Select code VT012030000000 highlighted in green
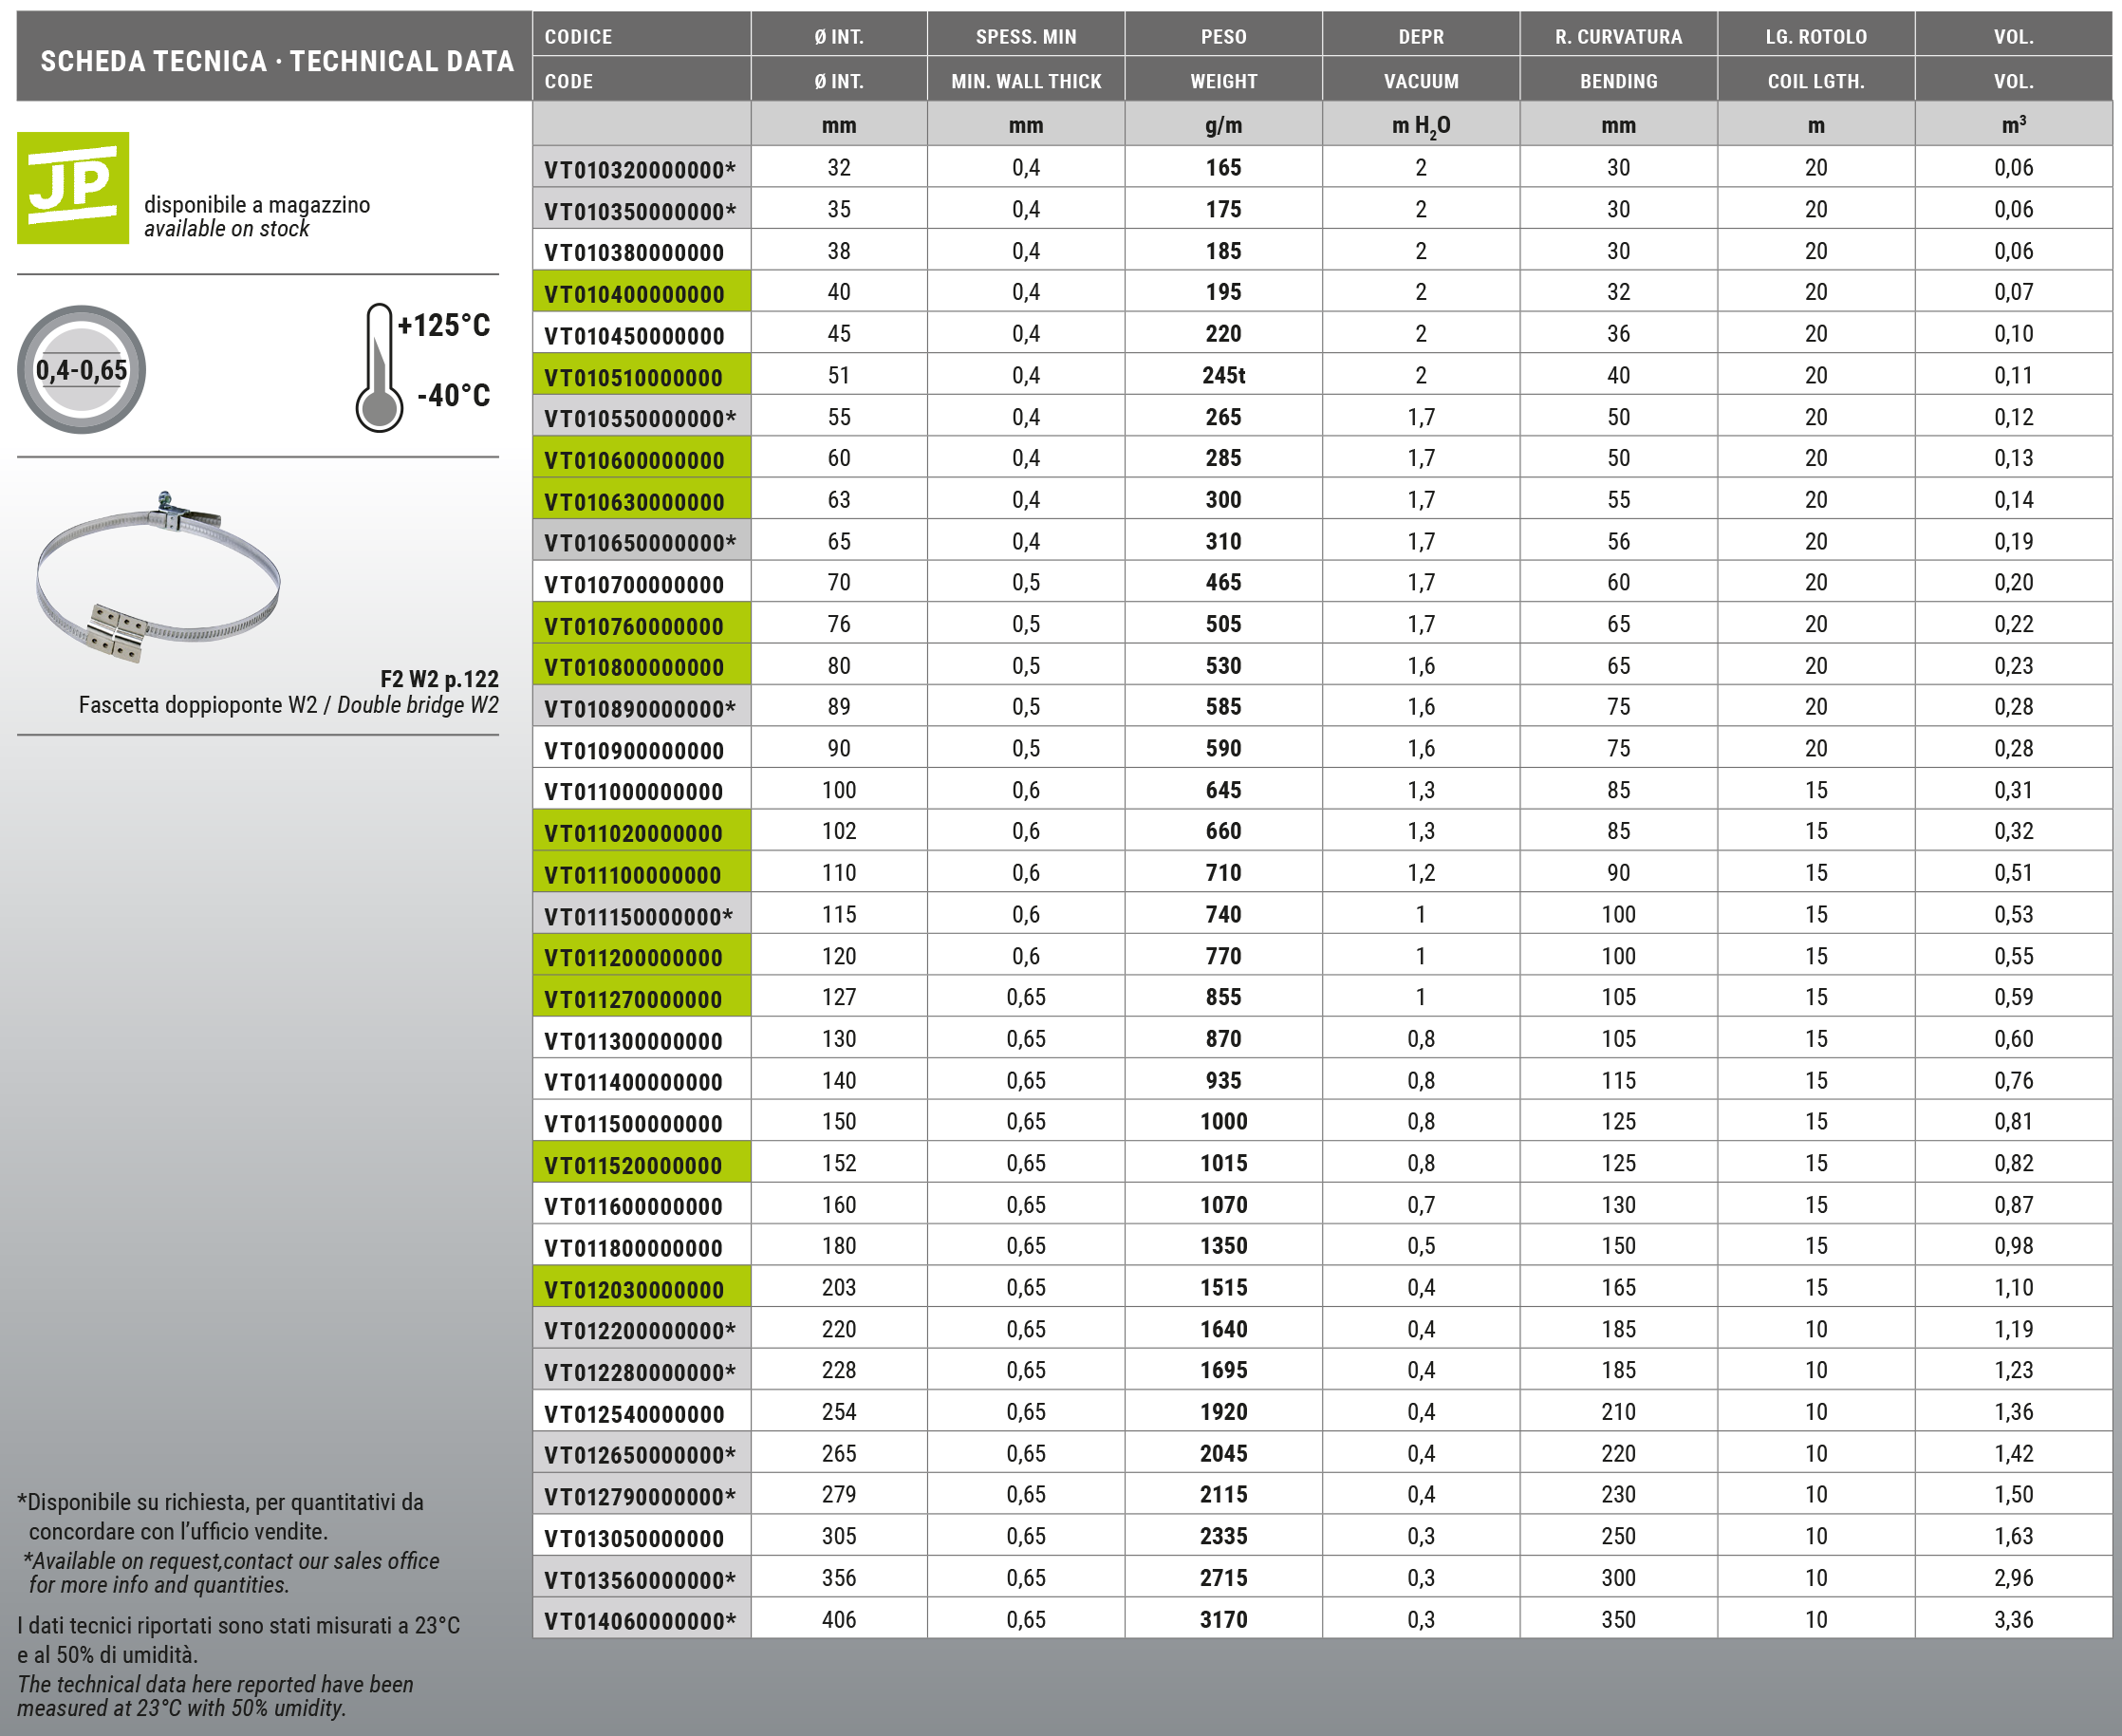Image resolution: width=2122 pixels, height=1736 pixels. click(x=634, y=1289)
